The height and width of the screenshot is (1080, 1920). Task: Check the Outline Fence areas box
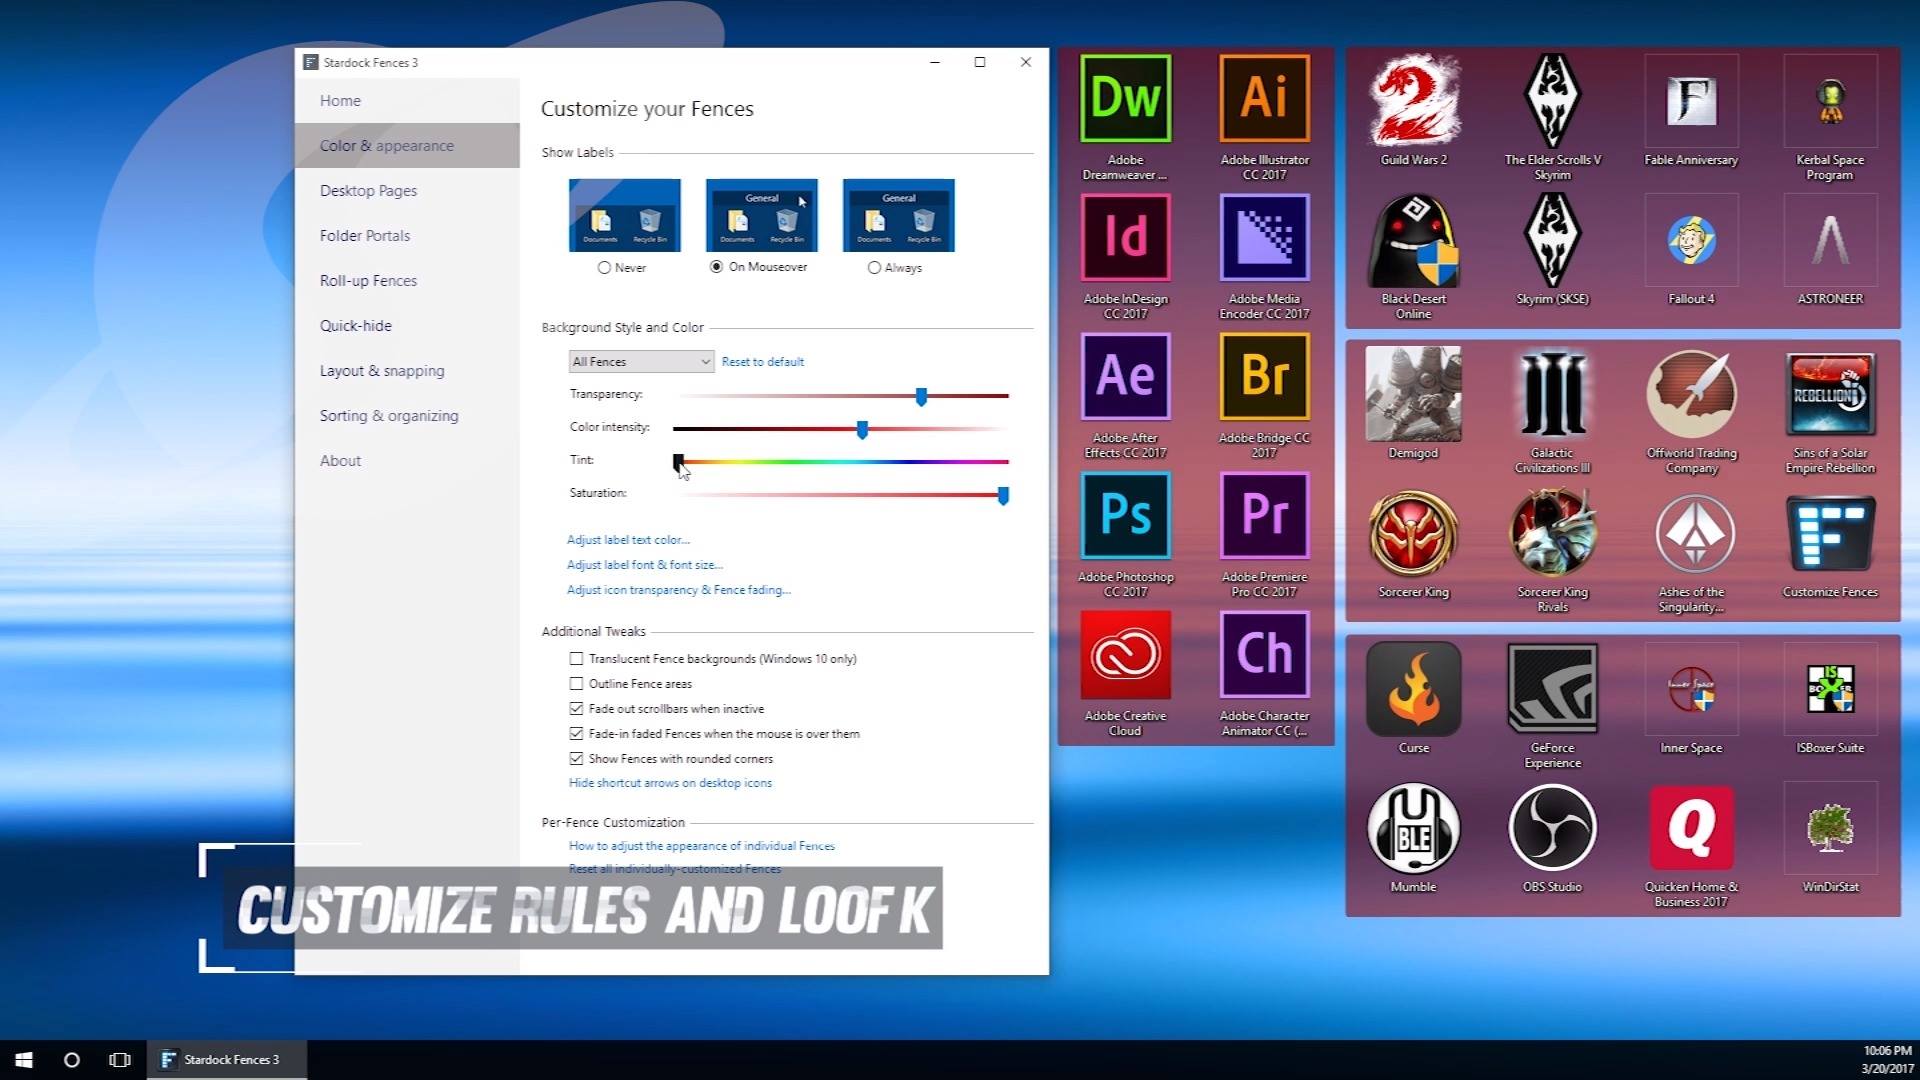(576, 684)
